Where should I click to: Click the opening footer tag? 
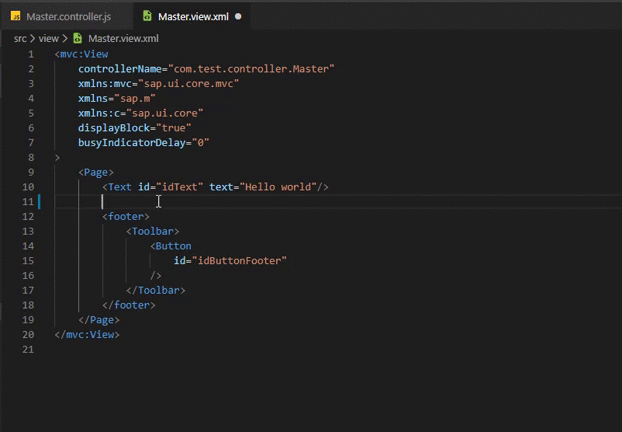click(x=126, y=217)
